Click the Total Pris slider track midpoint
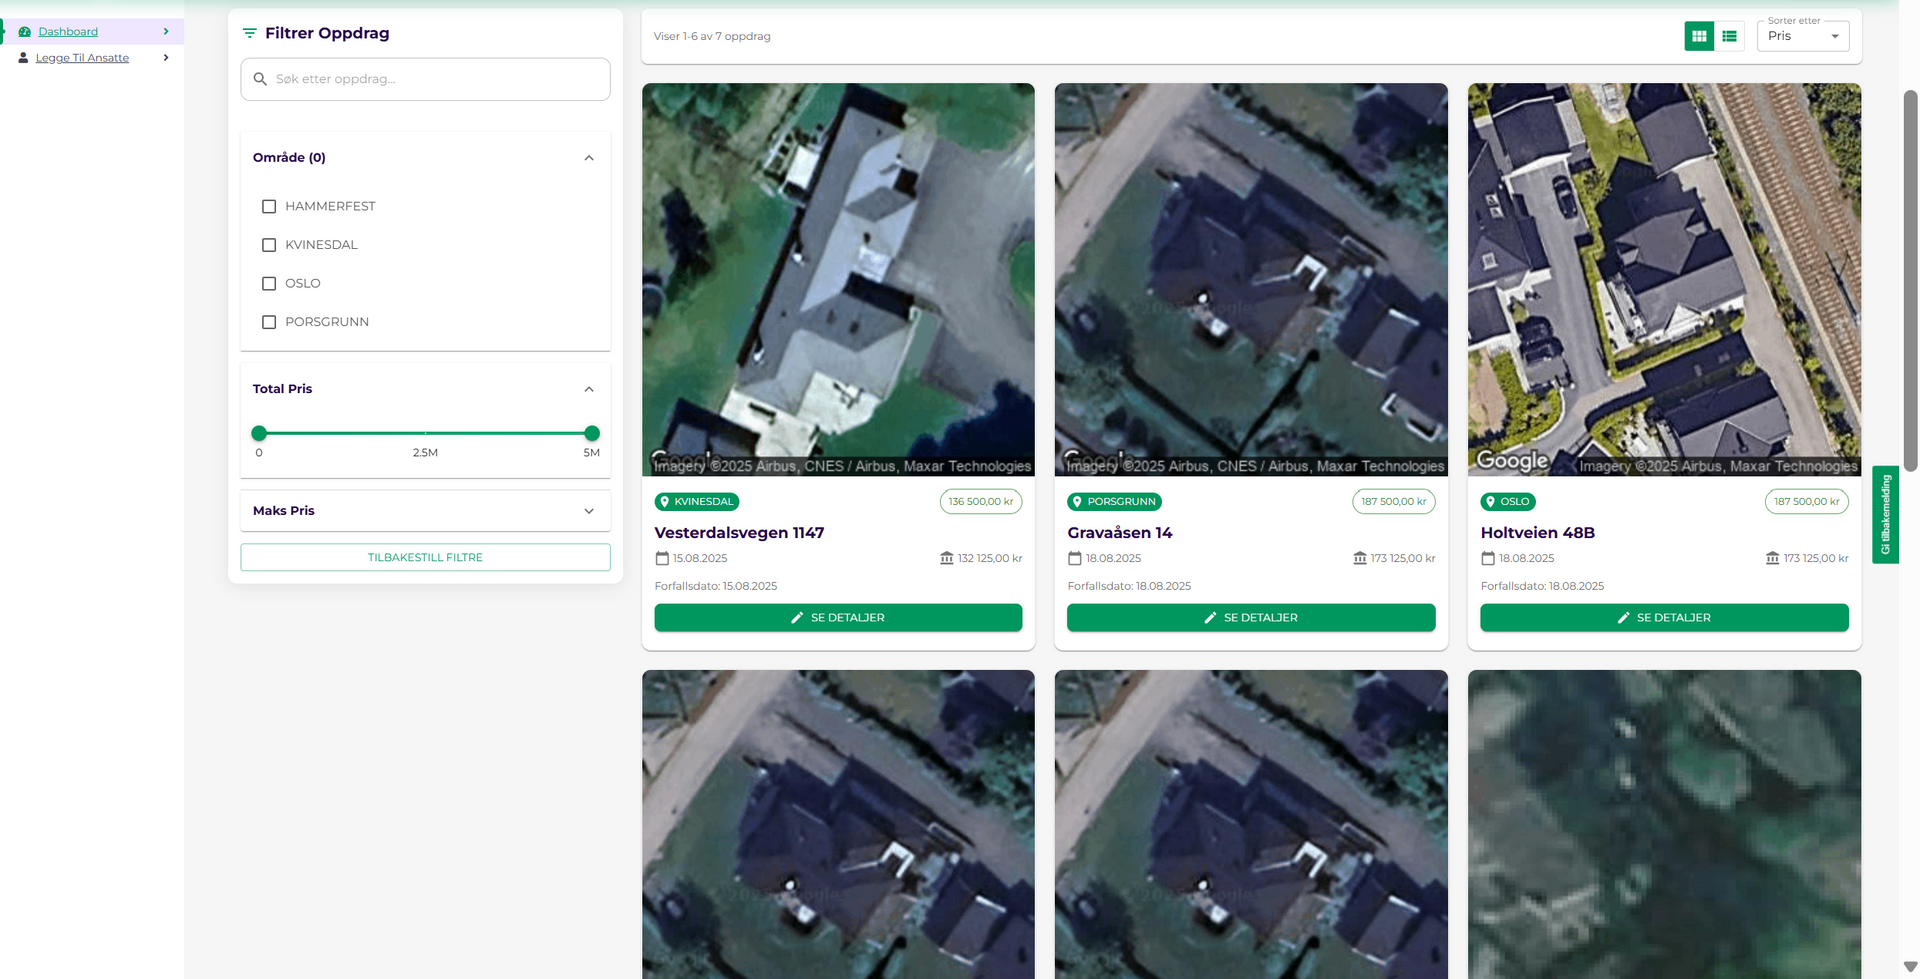This screenshot has height=979, width=1920. pos(425,433)
